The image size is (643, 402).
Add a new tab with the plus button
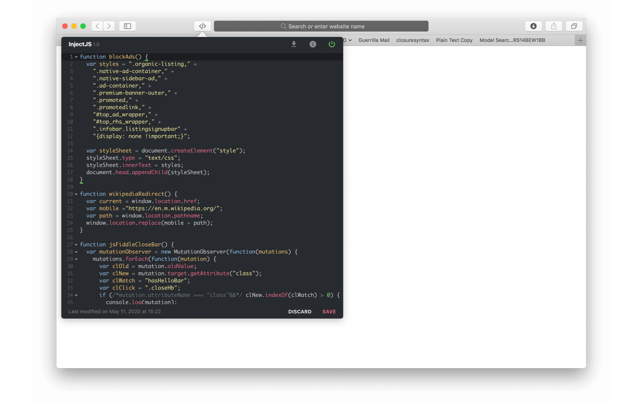coord(580,40)
